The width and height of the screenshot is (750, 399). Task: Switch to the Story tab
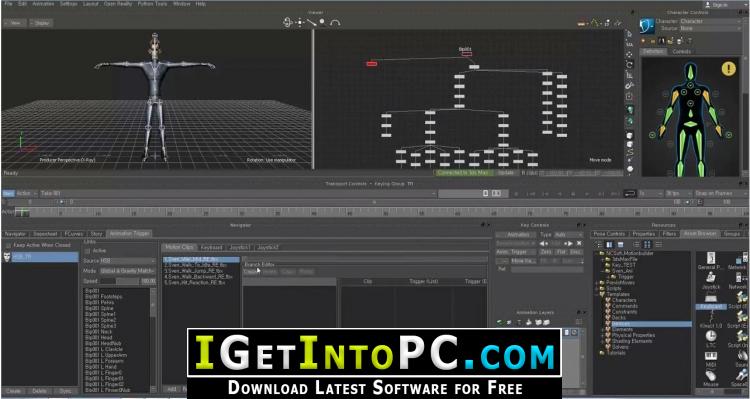[x=97, y=234]
